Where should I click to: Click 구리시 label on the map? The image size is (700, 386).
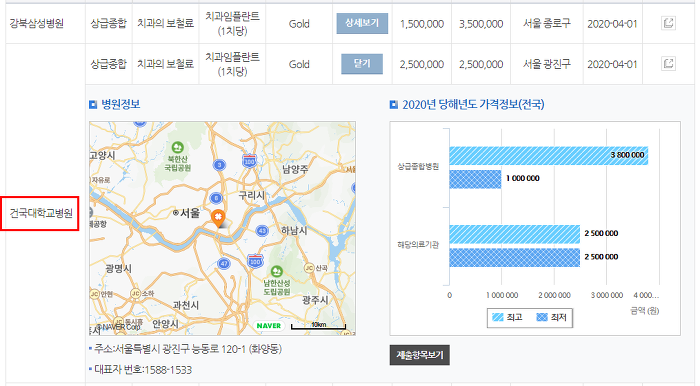click(251, 195)
